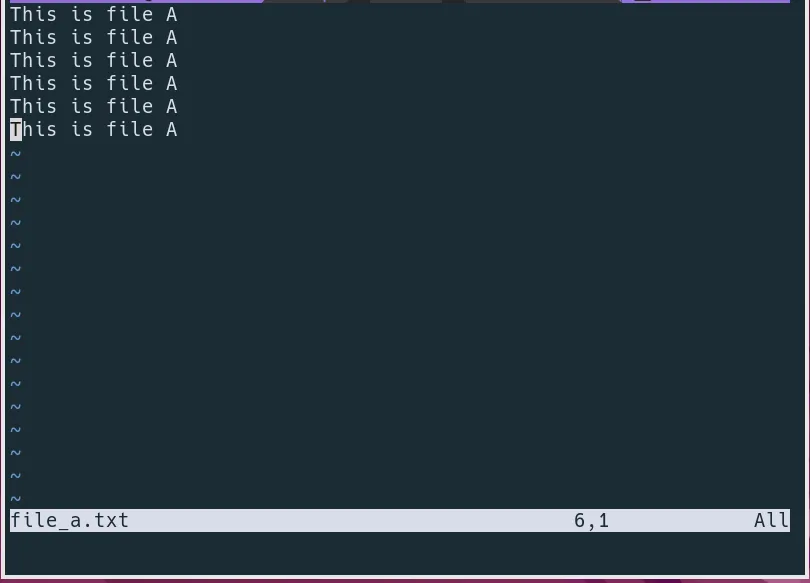810x583 pixels.
Task: Click the empty command line below status bar
Action: coord(400,544)
